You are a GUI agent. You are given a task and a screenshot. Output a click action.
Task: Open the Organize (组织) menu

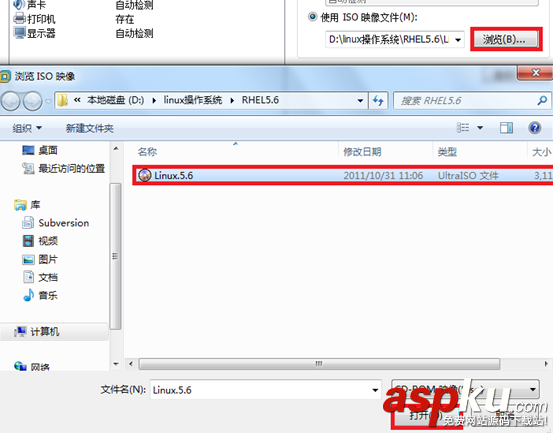pyautogui.click(x=27, y=128)
